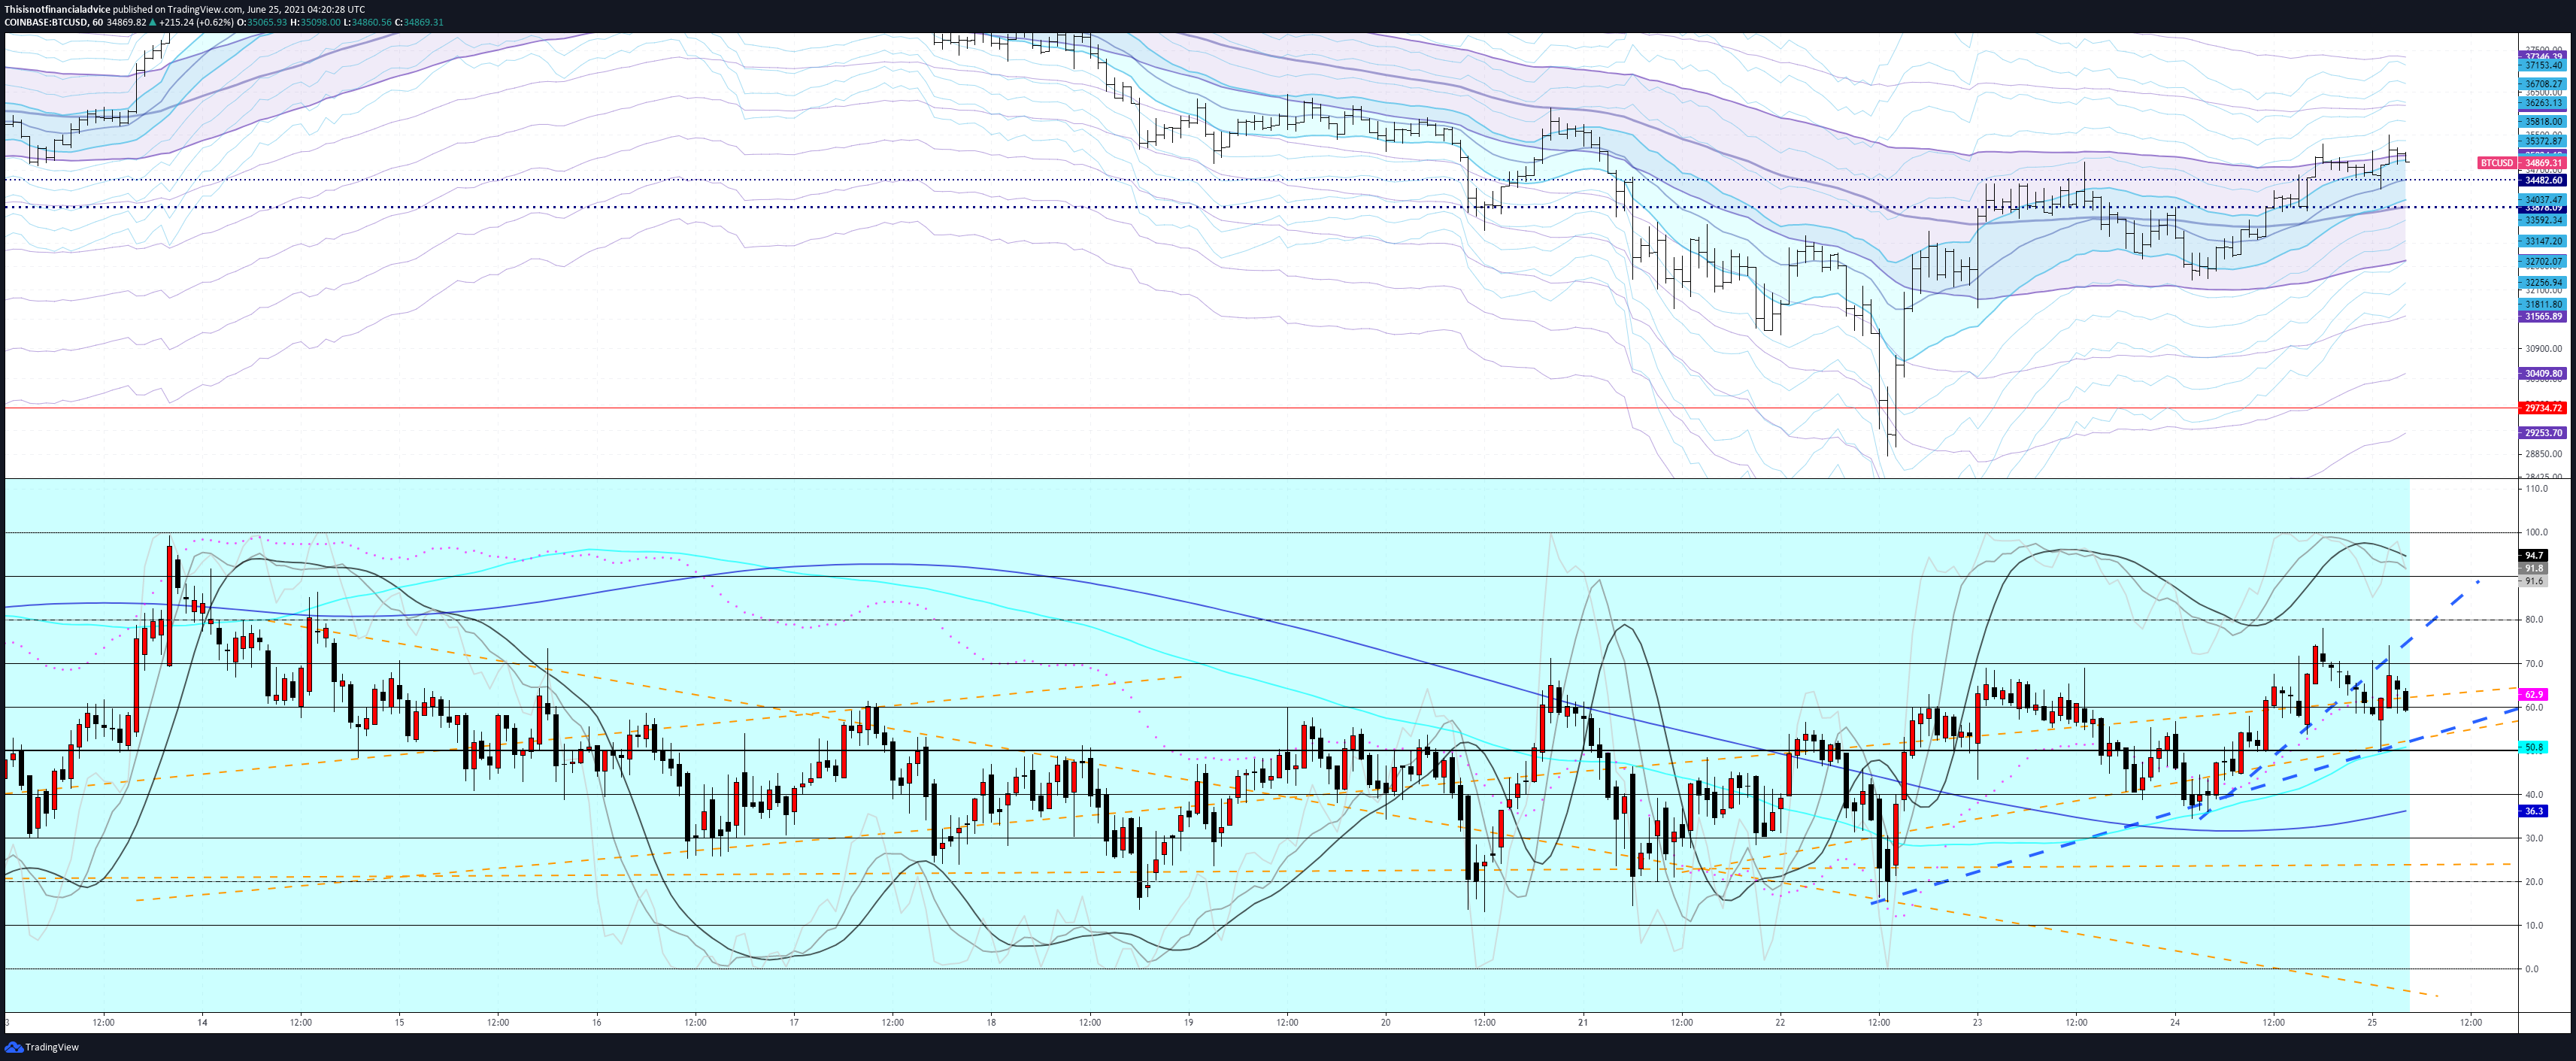Click the date 19 on time axis
Image resolution: width=2576 pixels, height=1061 pixels.
pos(1188,1023)
